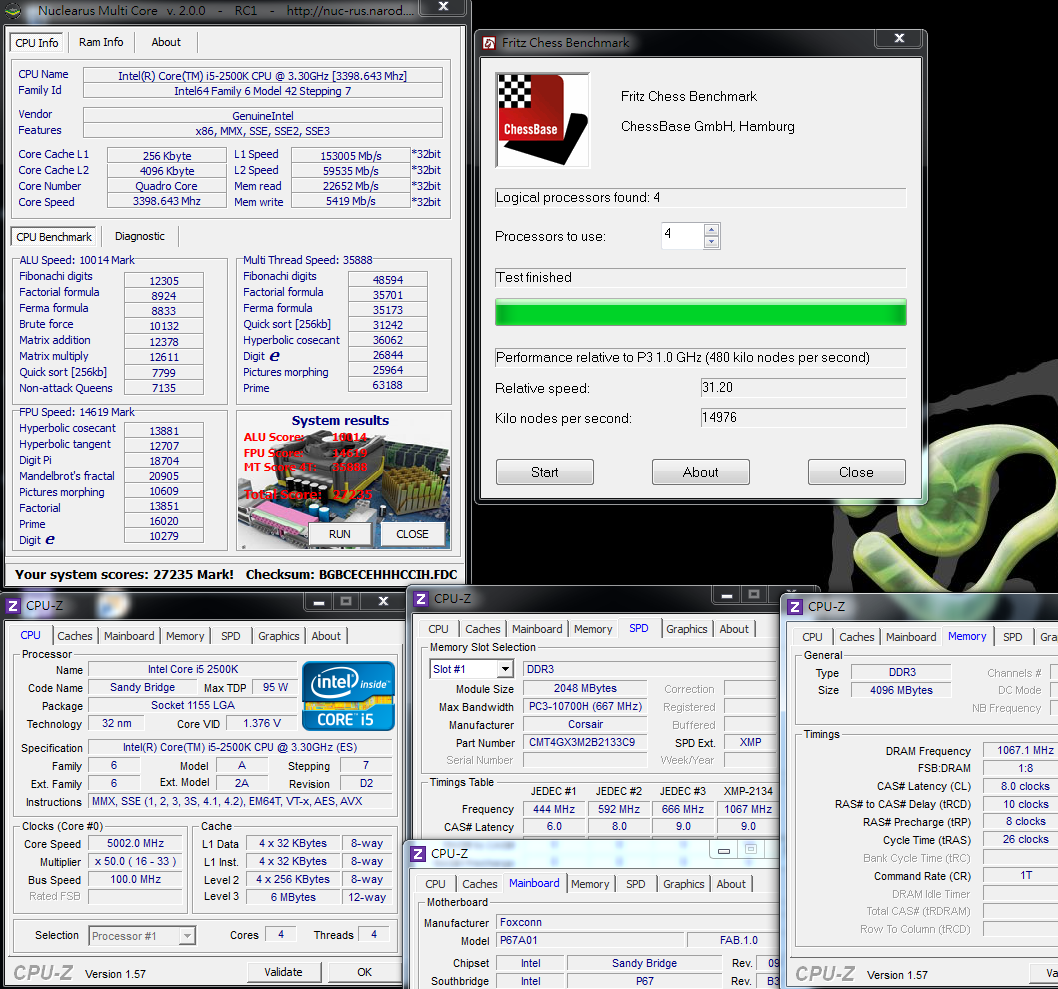The height and width of the screenshot is (989, 1058).
Task: Click the Core Speed 5002.0 MHz field
Action: [x=135, y=843]
